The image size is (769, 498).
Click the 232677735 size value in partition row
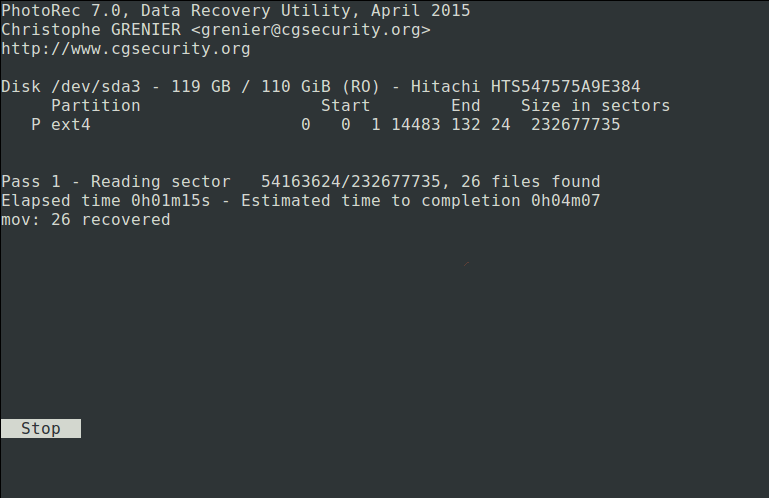point(575,125)
